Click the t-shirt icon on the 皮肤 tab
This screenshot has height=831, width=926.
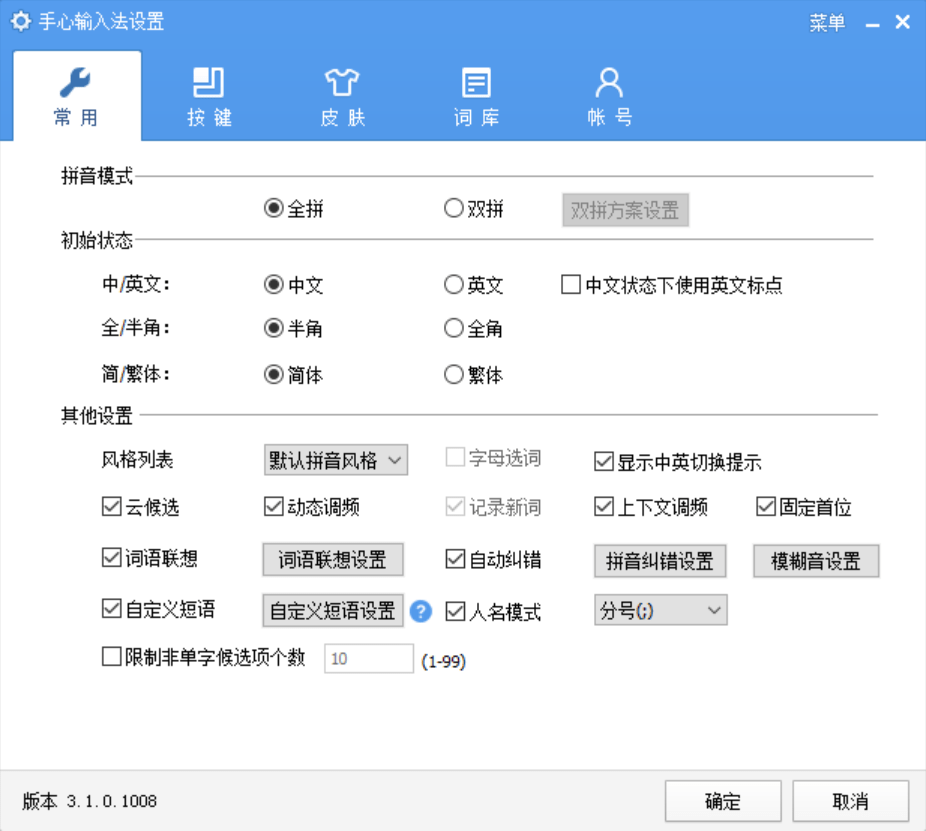pos(341,82)
